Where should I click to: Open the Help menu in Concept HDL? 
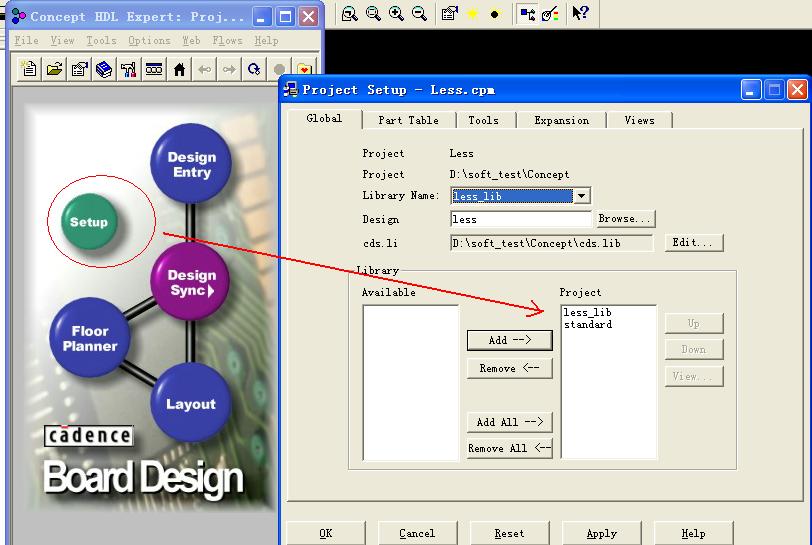coord(266,40)
